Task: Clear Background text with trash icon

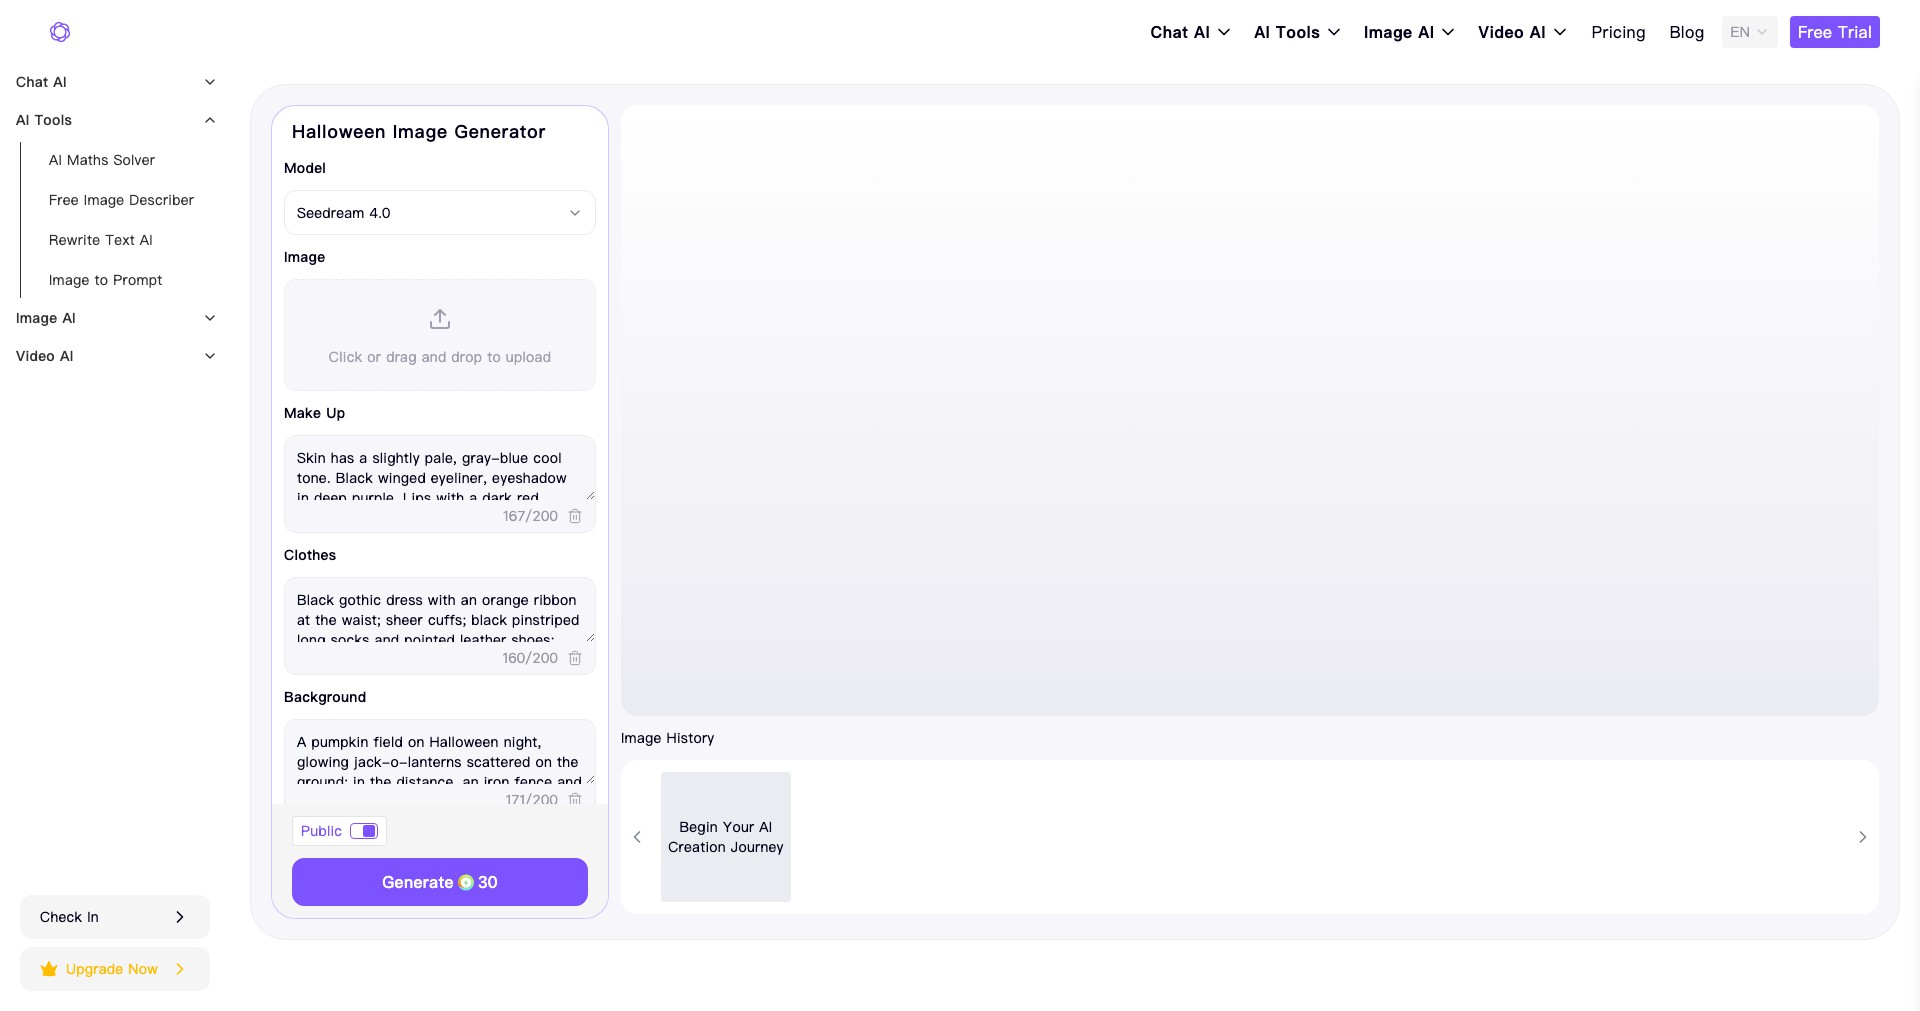Action: 575,799
